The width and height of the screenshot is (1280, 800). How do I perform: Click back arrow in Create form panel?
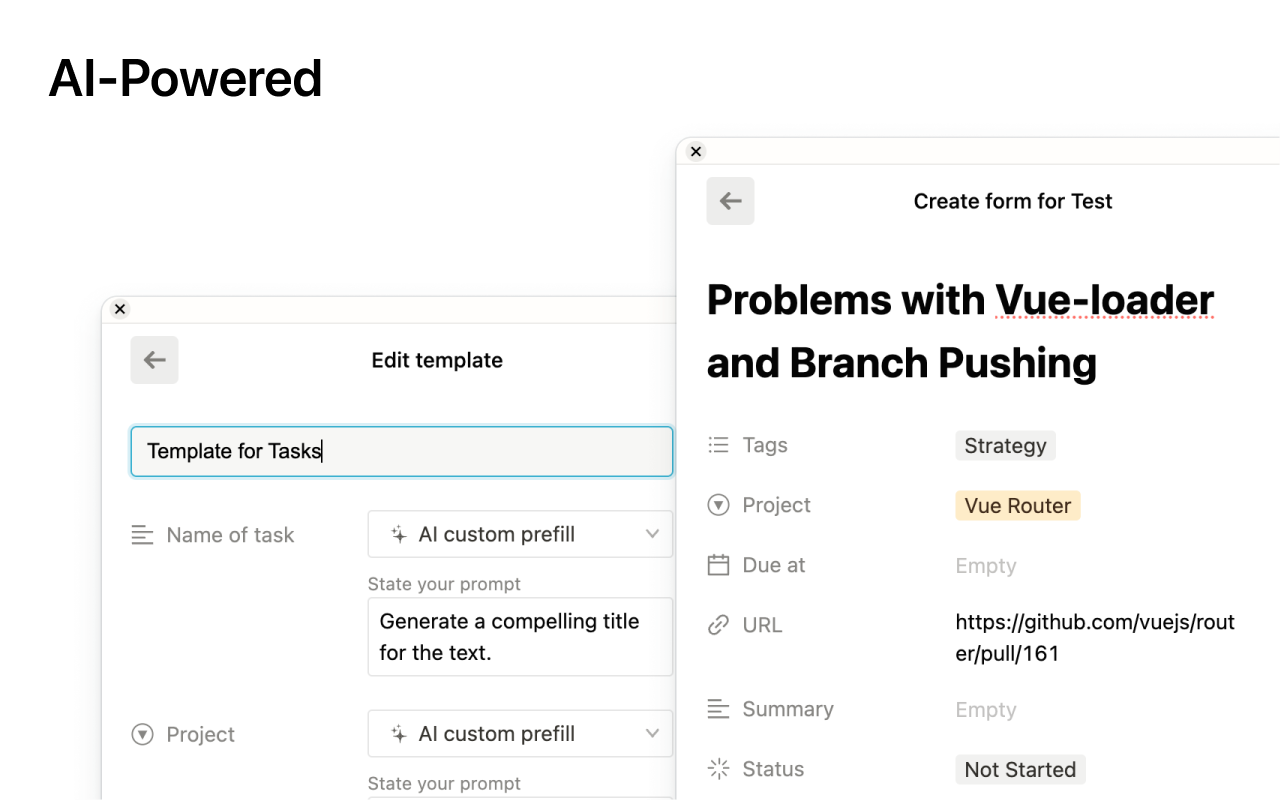click(x=730, y=201)
